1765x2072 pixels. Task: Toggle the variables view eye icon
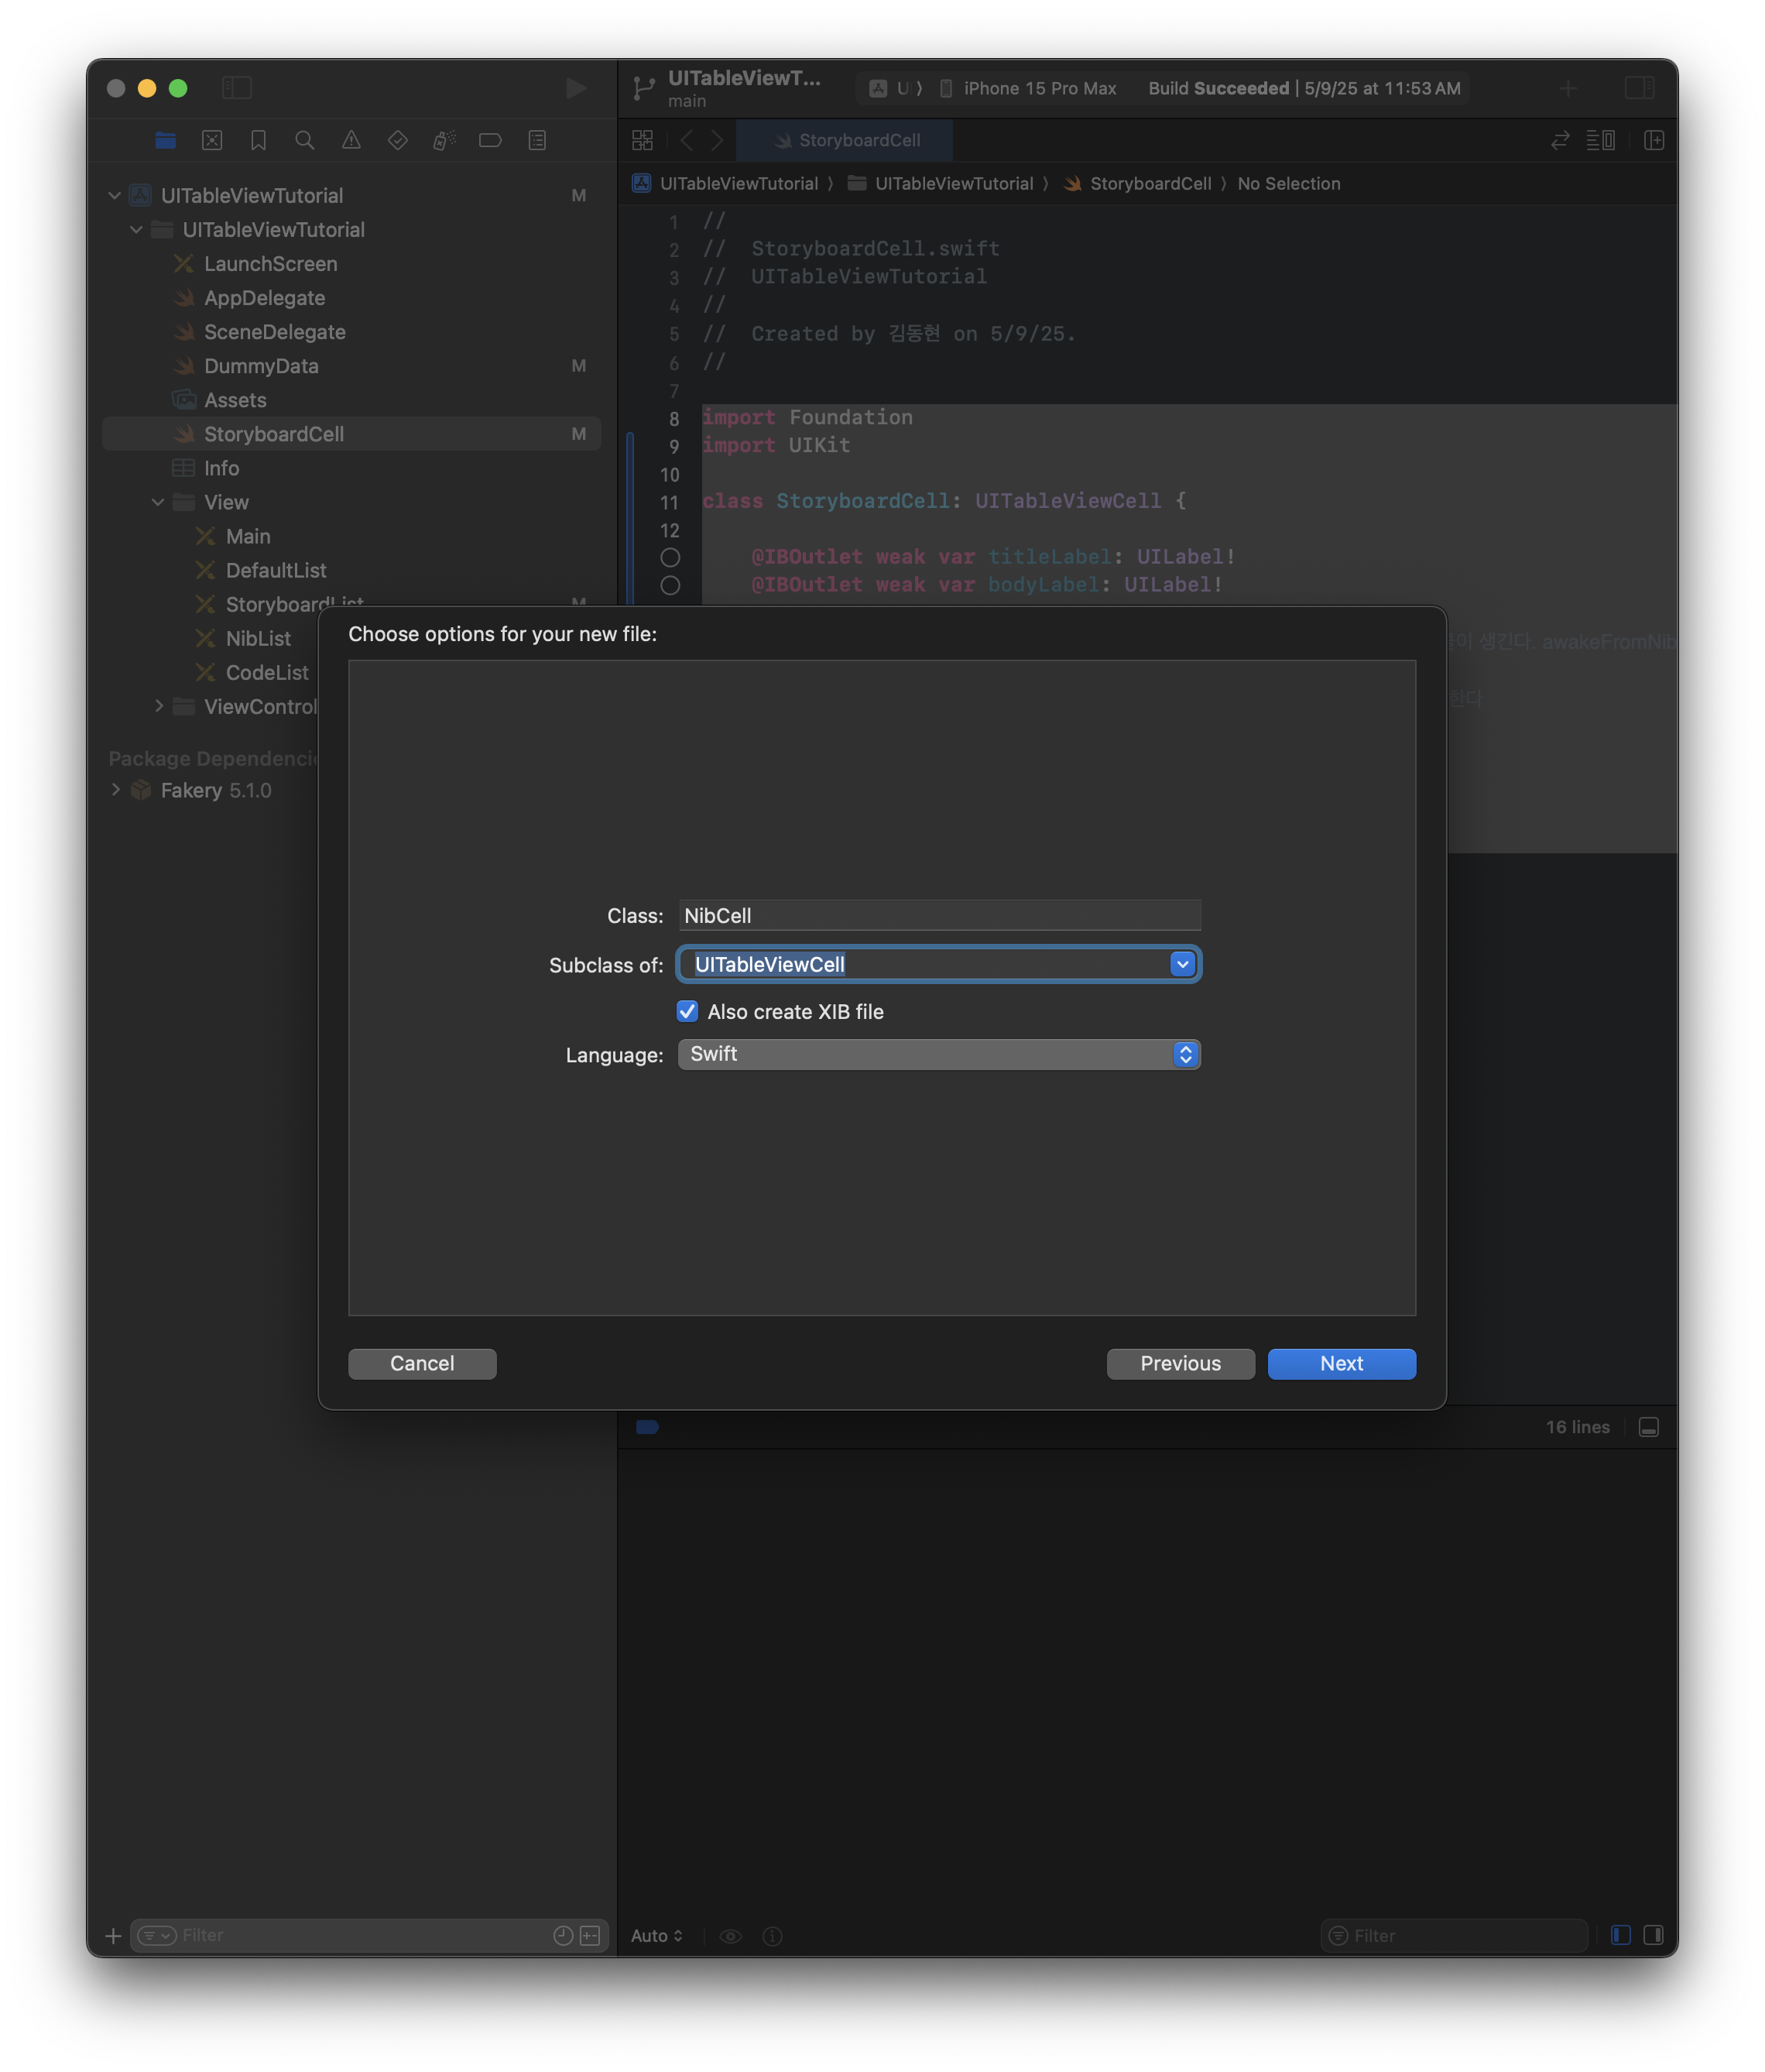[x=731, y=1936]
